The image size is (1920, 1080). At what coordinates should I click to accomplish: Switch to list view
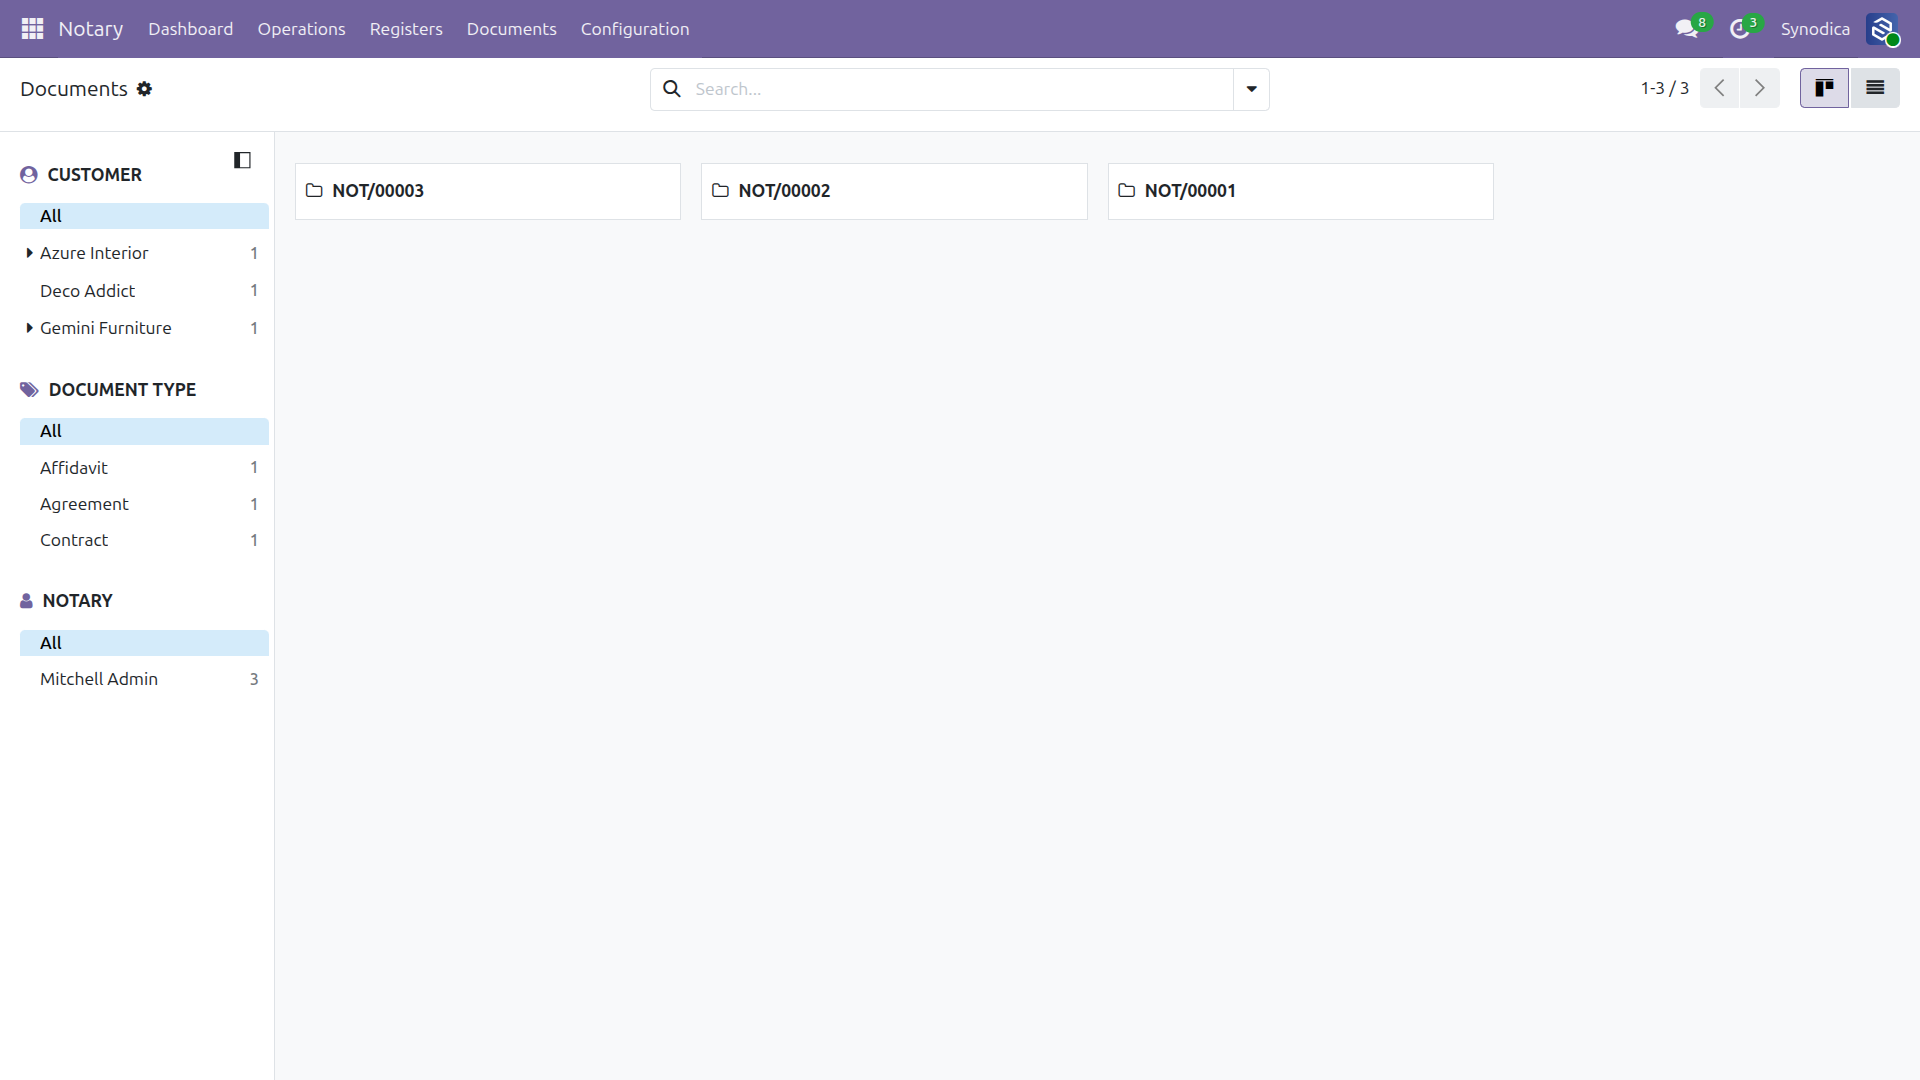1875,88
